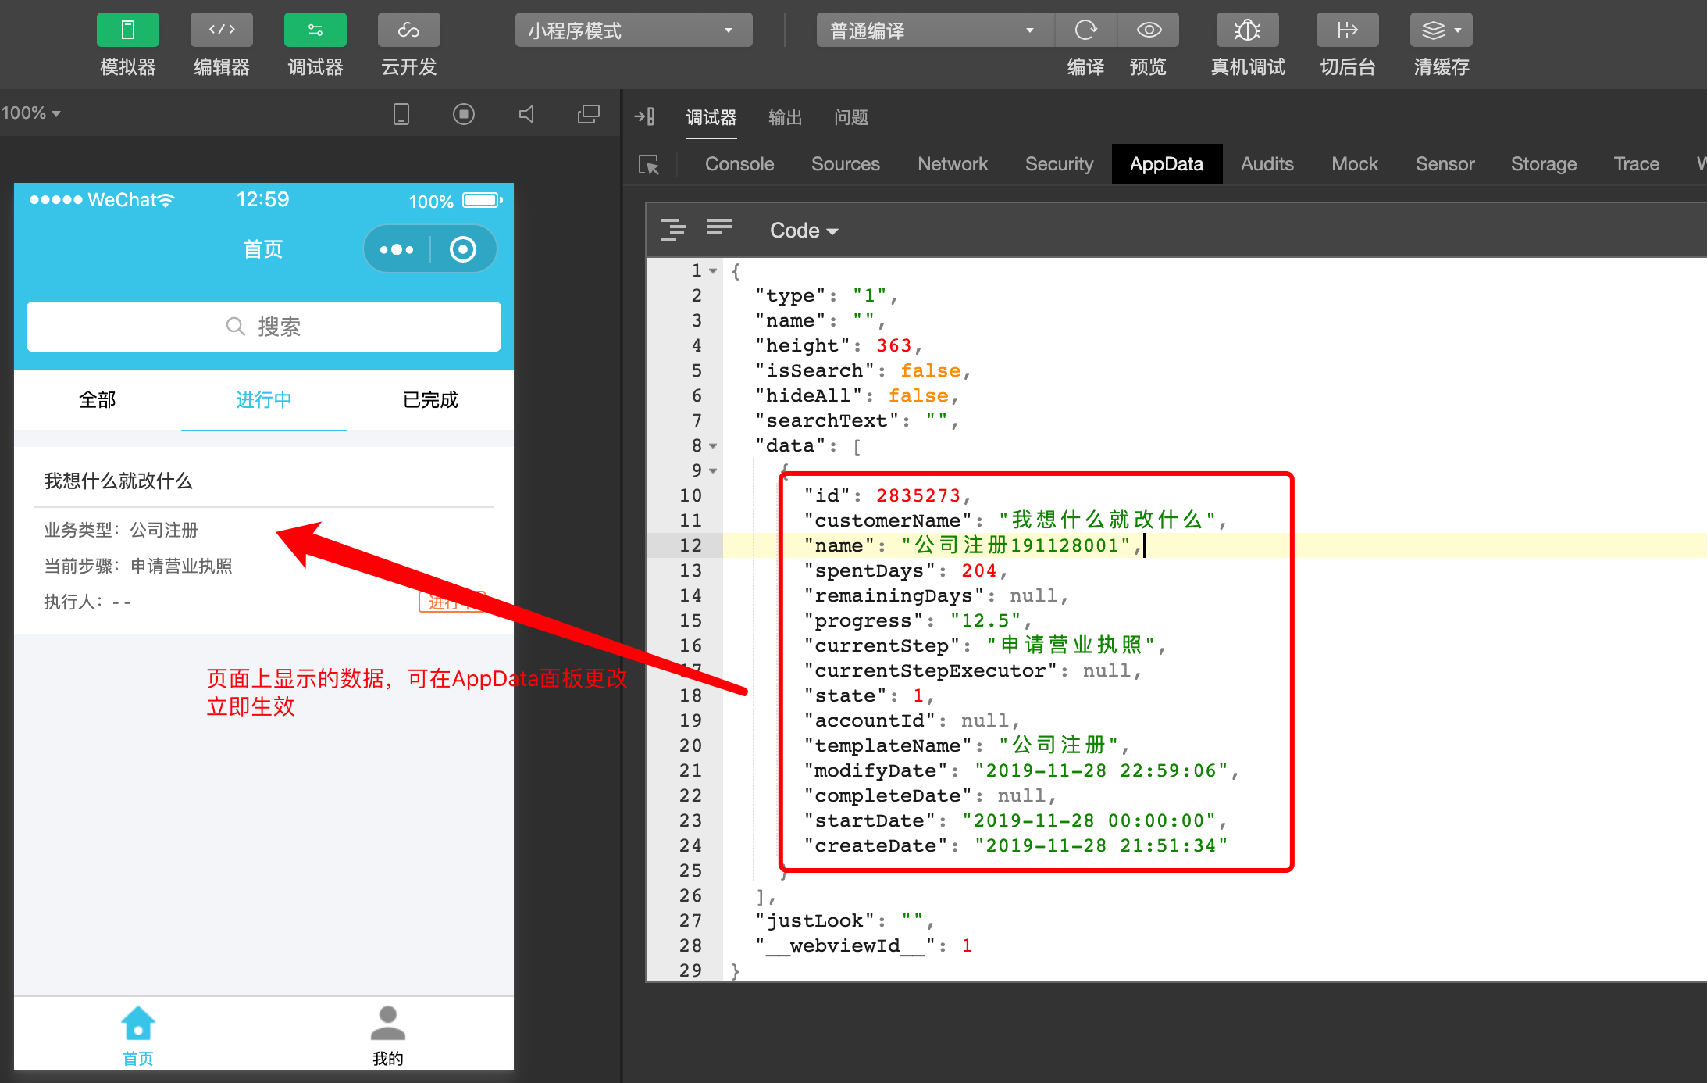This screenshot has height=1083, width=1708.
Task: Open the 小程序模式 mode dropdown
Action: tap(634, 30)
